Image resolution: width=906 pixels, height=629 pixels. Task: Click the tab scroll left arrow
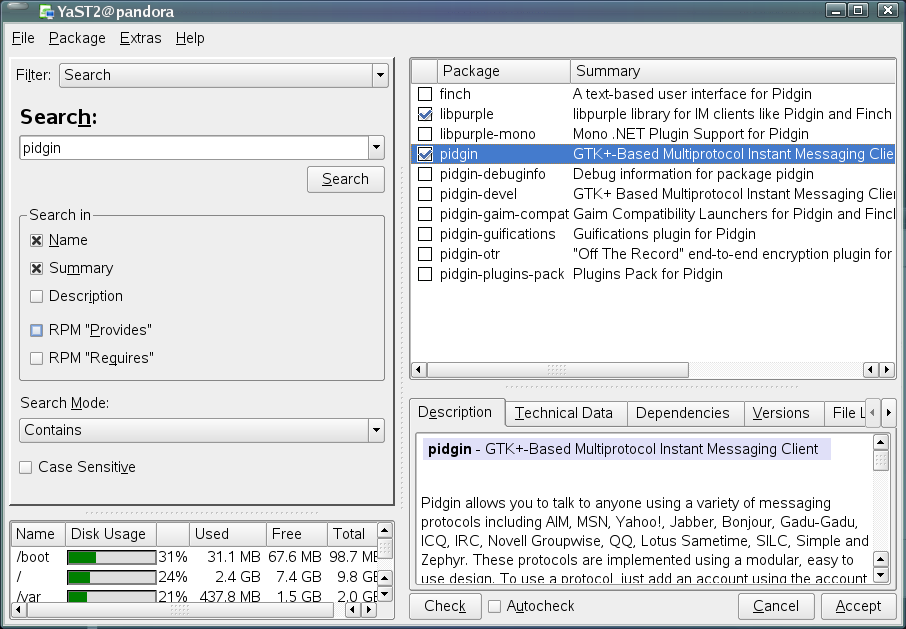[x=872, y=412]
